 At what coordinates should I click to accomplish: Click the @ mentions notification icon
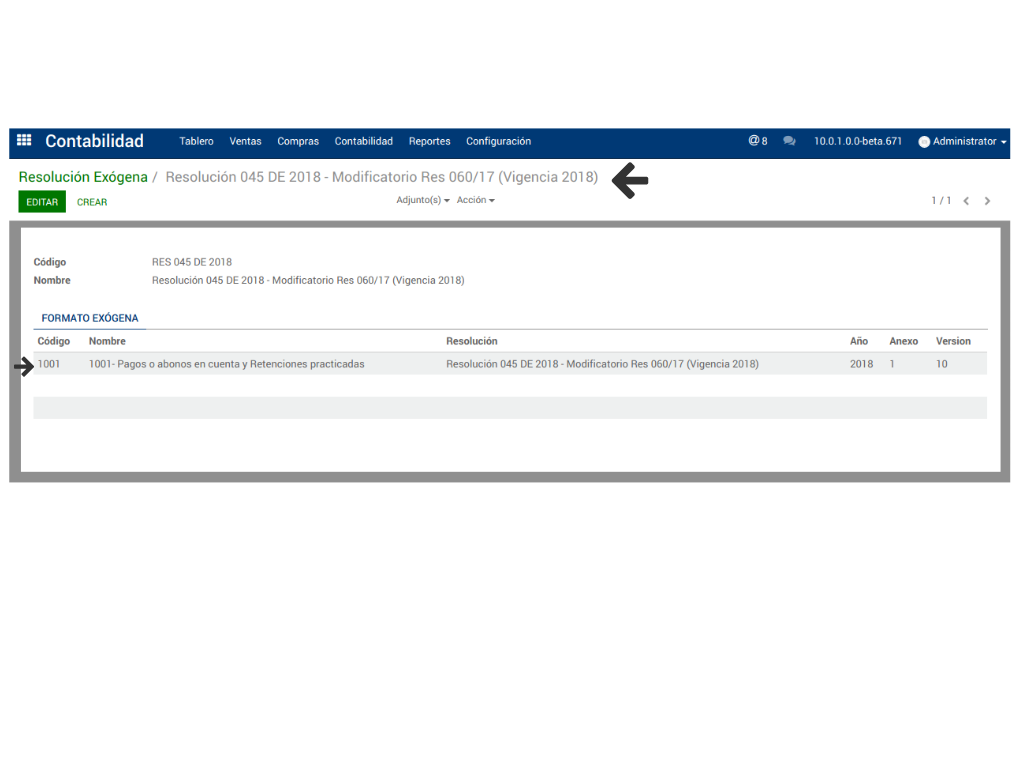(x=757, y=141)
